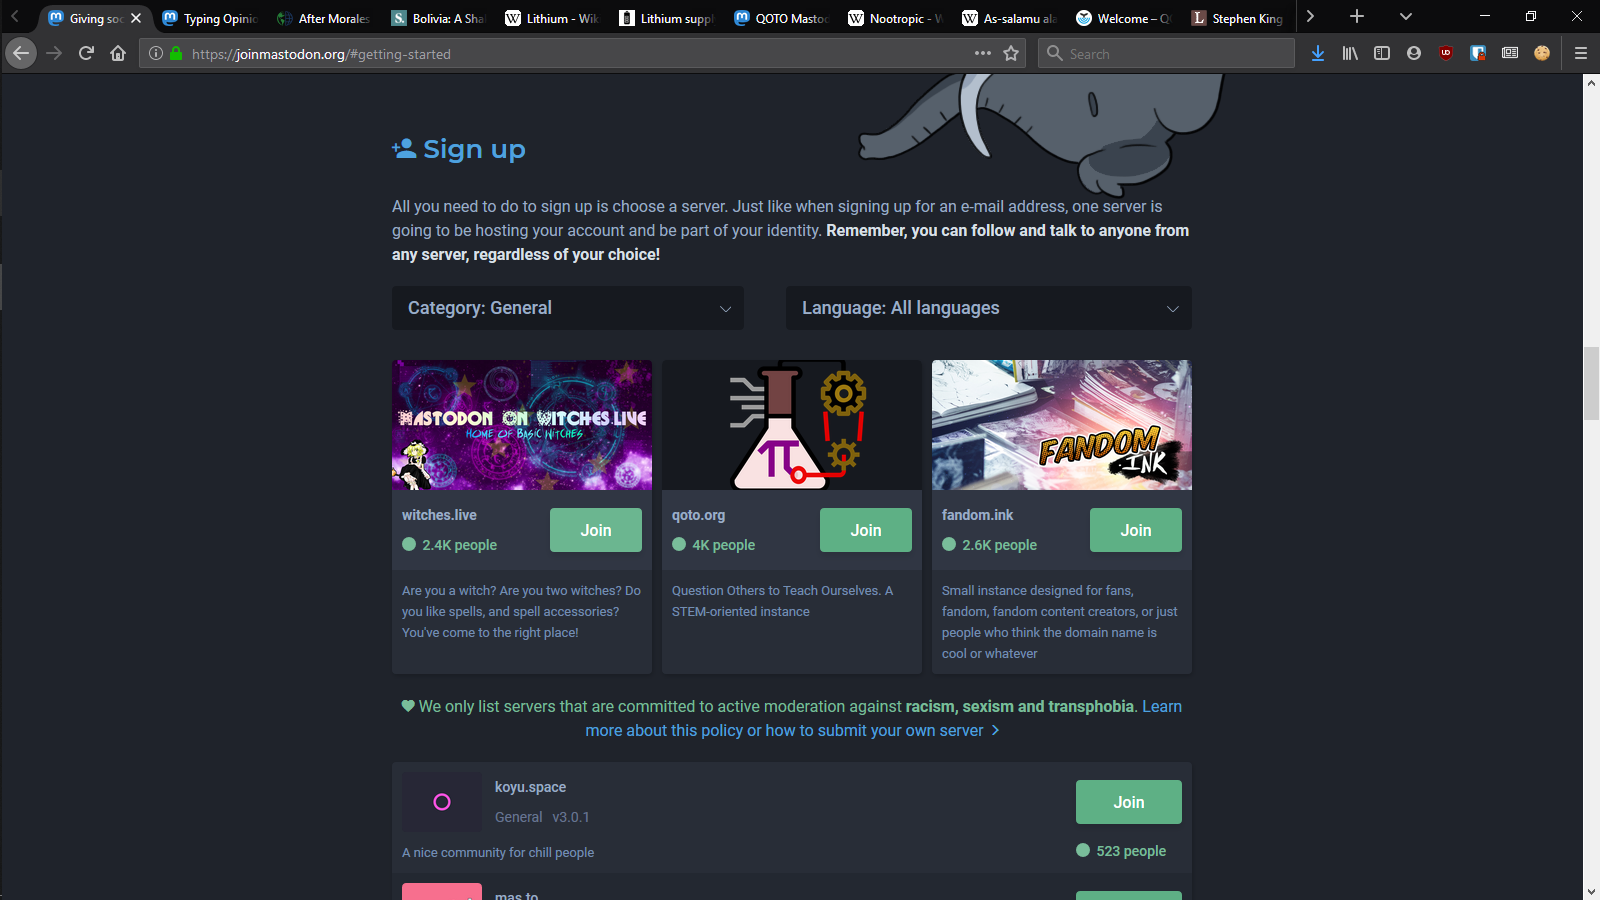
Task: Click the page vertical scrollbar thumb
Action: [1591, 383]
